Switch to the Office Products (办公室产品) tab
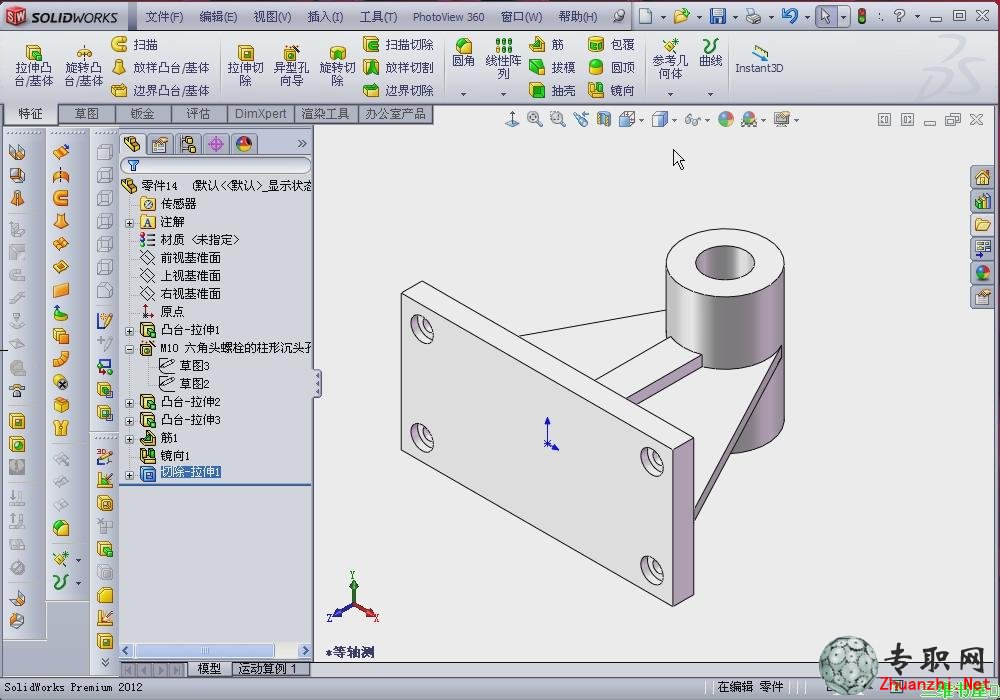Screen dimensions: 1000x700 click(395, 113)
